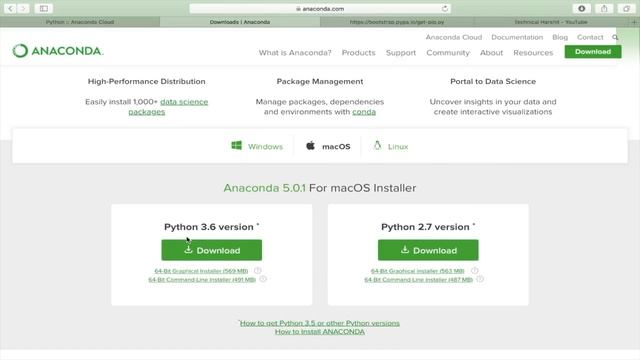Screen dimensions: 640x360
Task: Open the Contact link
Action: [x=590, y=37]
